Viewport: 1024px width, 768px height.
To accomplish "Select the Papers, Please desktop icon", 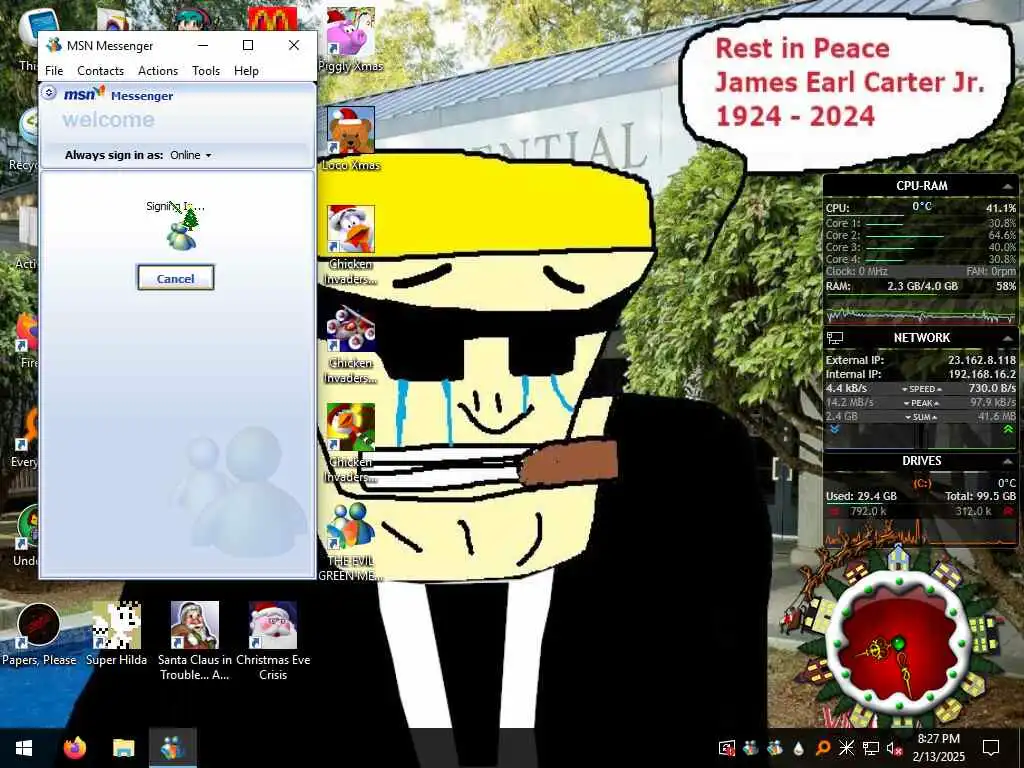I will 39,635.
